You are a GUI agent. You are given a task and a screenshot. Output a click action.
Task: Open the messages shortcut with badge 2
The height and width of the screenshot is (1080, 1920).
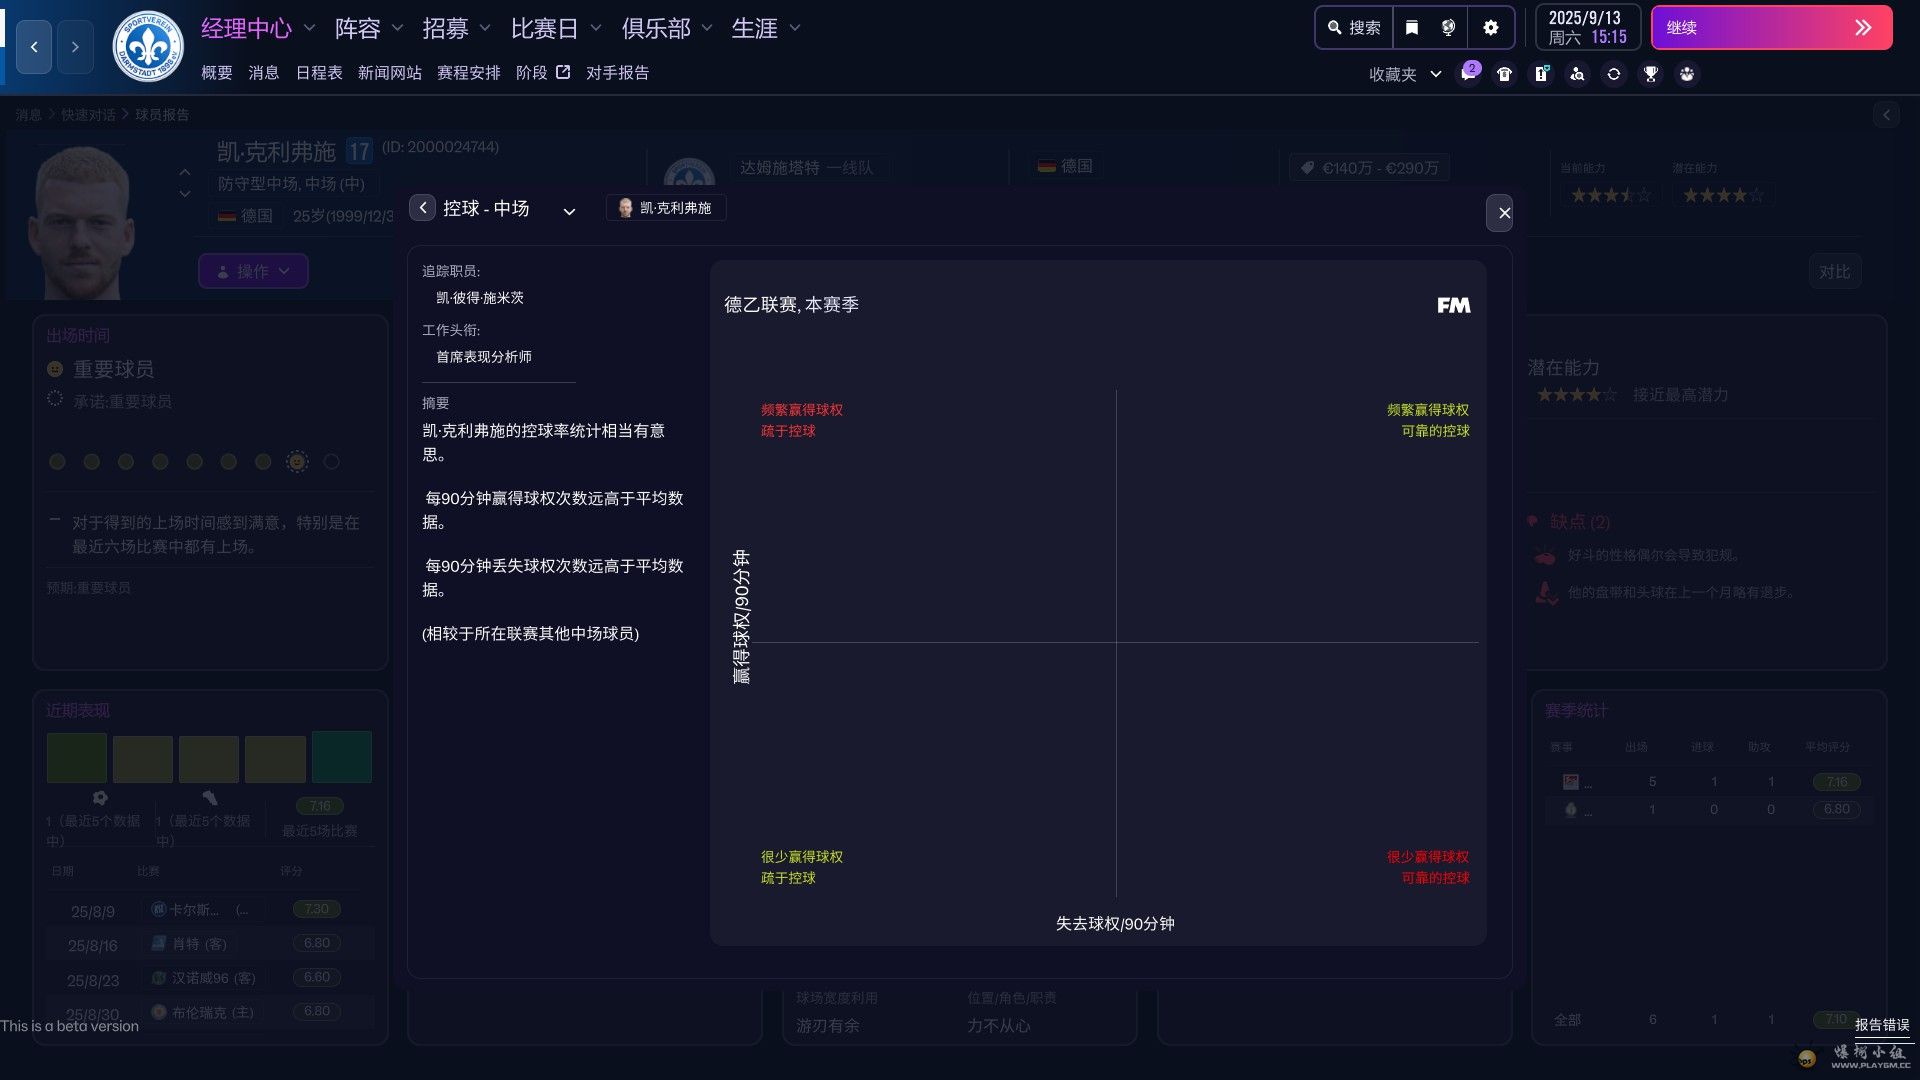coord(1468,74)
